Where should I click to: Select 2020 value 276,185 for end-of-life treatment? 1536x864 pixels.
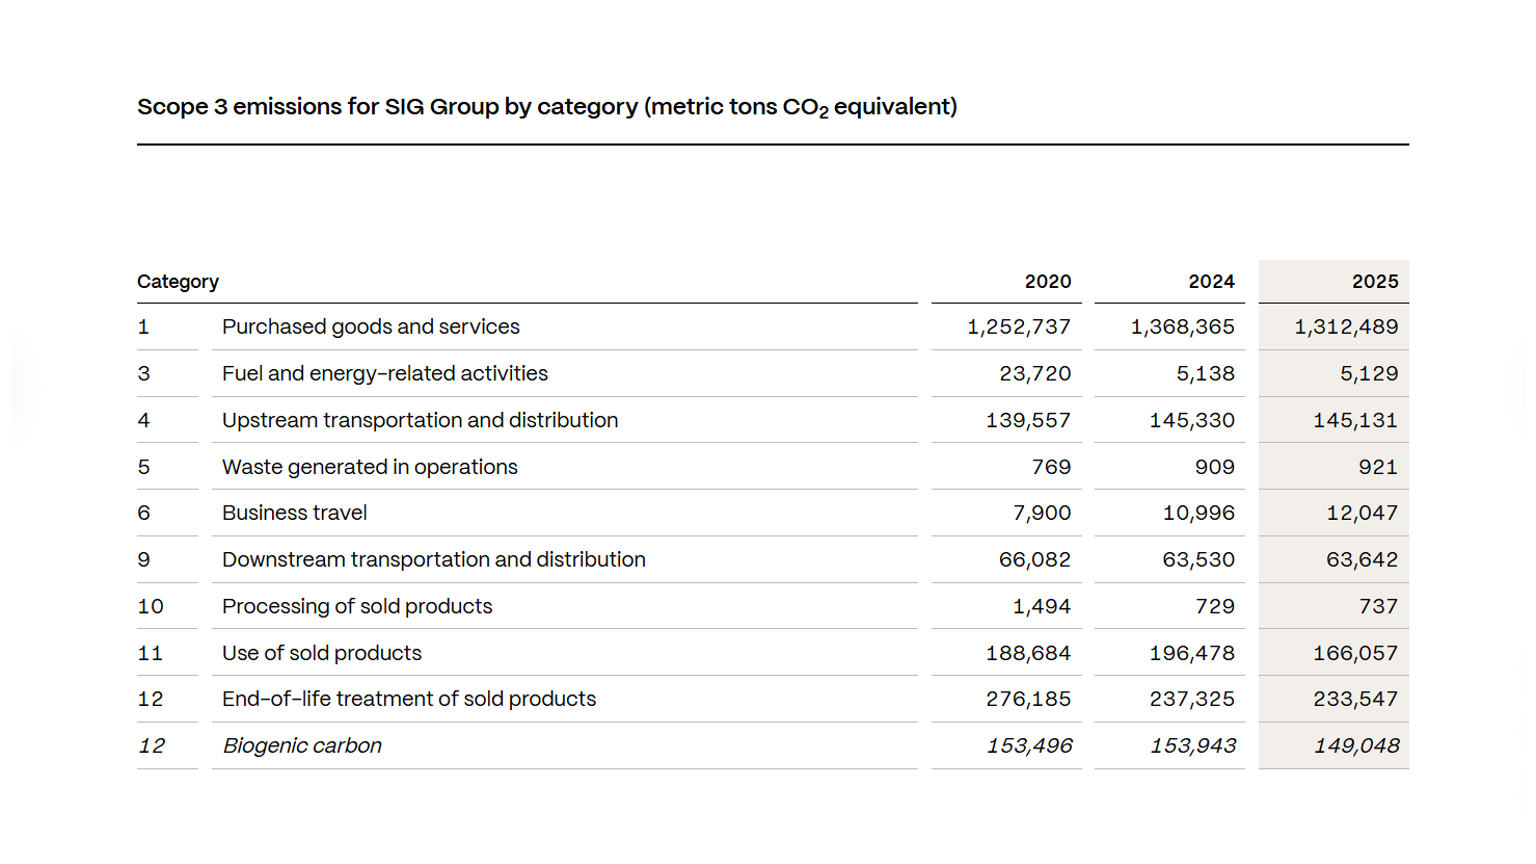pyautogui.click(x=1028, y=699)
